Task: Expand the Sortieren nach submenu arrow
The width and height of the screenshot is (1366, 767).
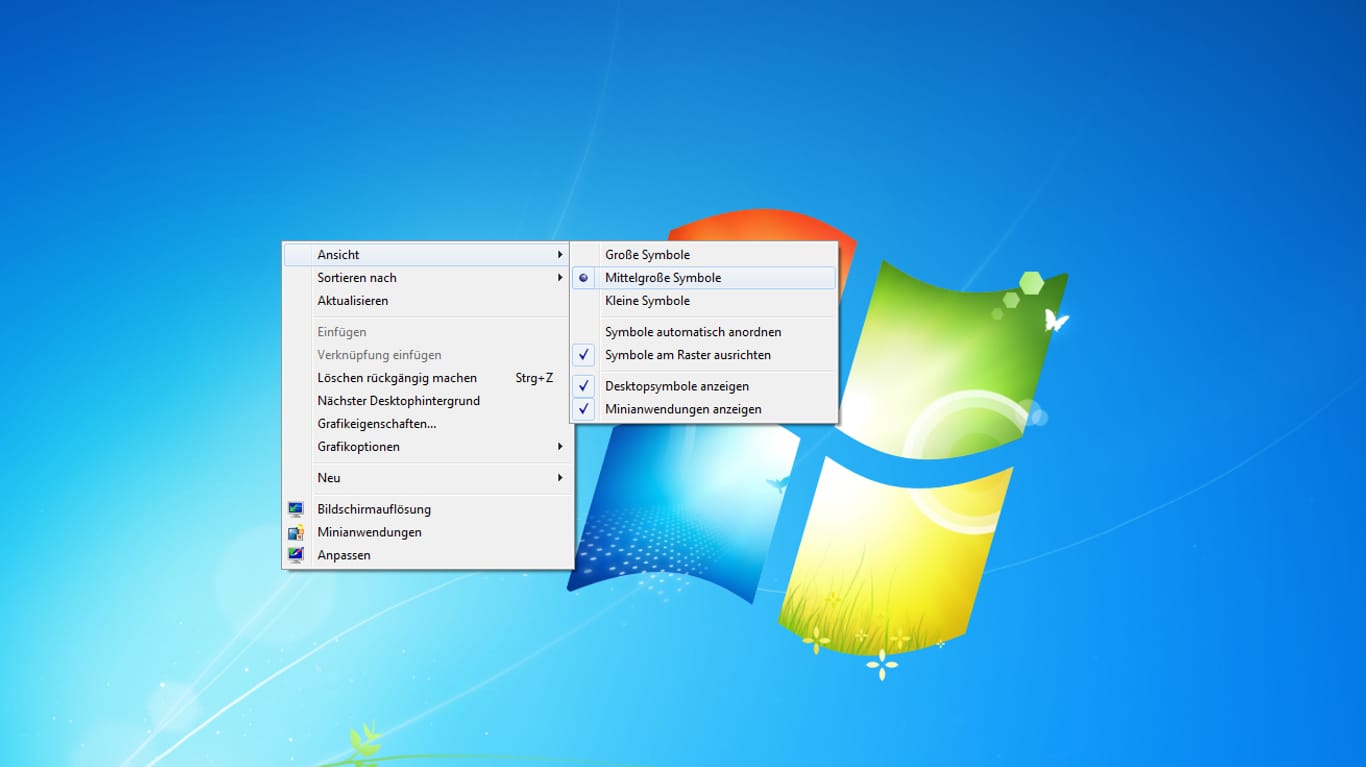Action: (560, 278)
